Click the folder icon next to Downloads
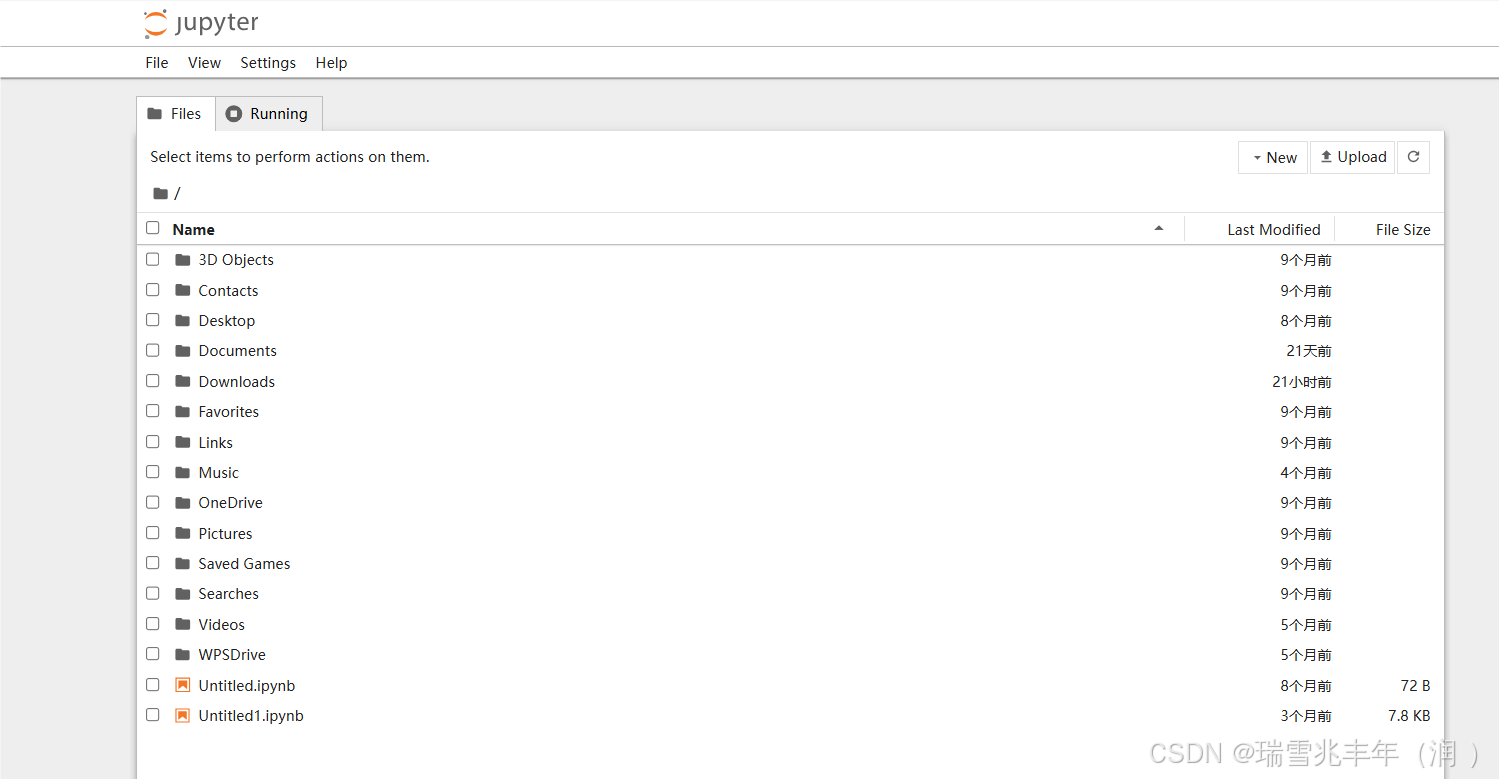 (x=182, y=381)
